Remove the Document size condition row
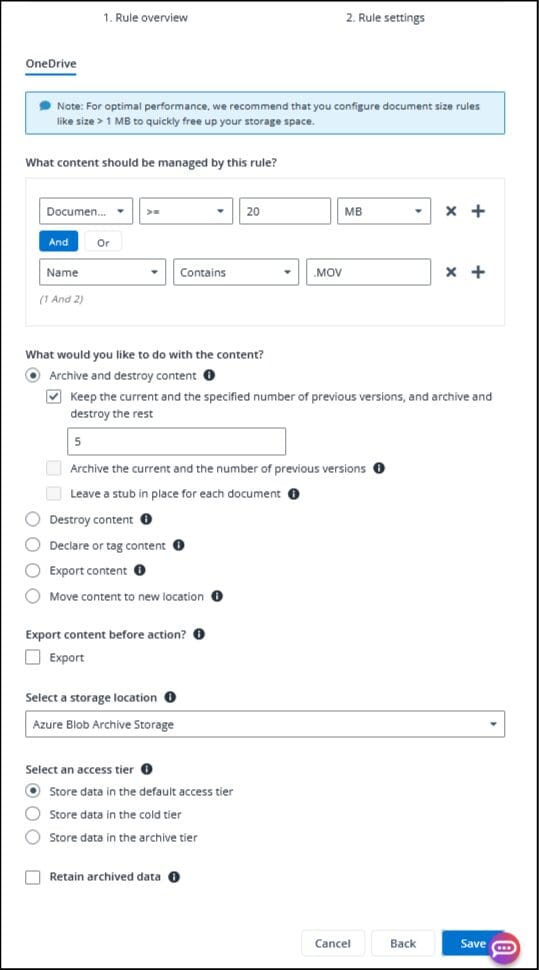 click(x=451, y=212)
